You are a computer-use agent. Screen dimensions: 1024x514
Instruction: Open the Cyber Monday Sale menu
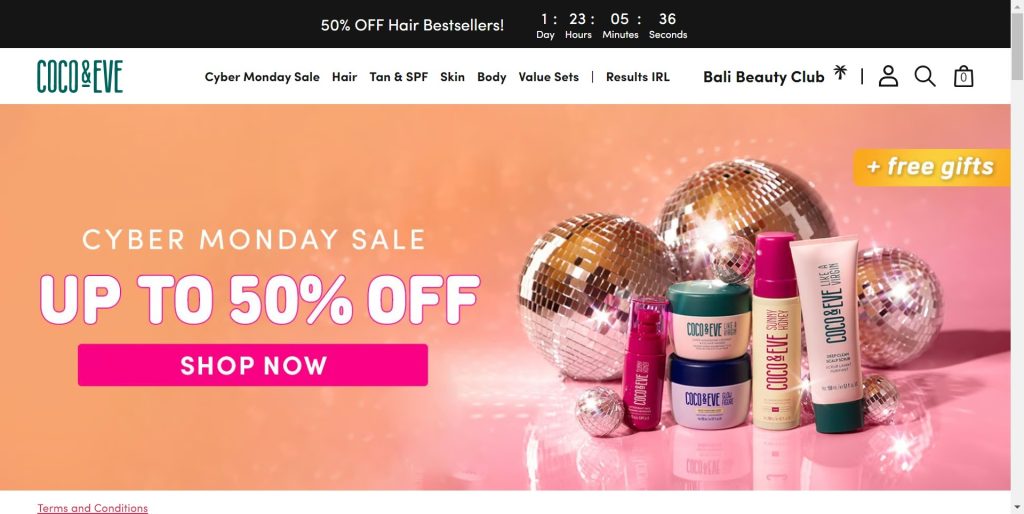point(262,77)
